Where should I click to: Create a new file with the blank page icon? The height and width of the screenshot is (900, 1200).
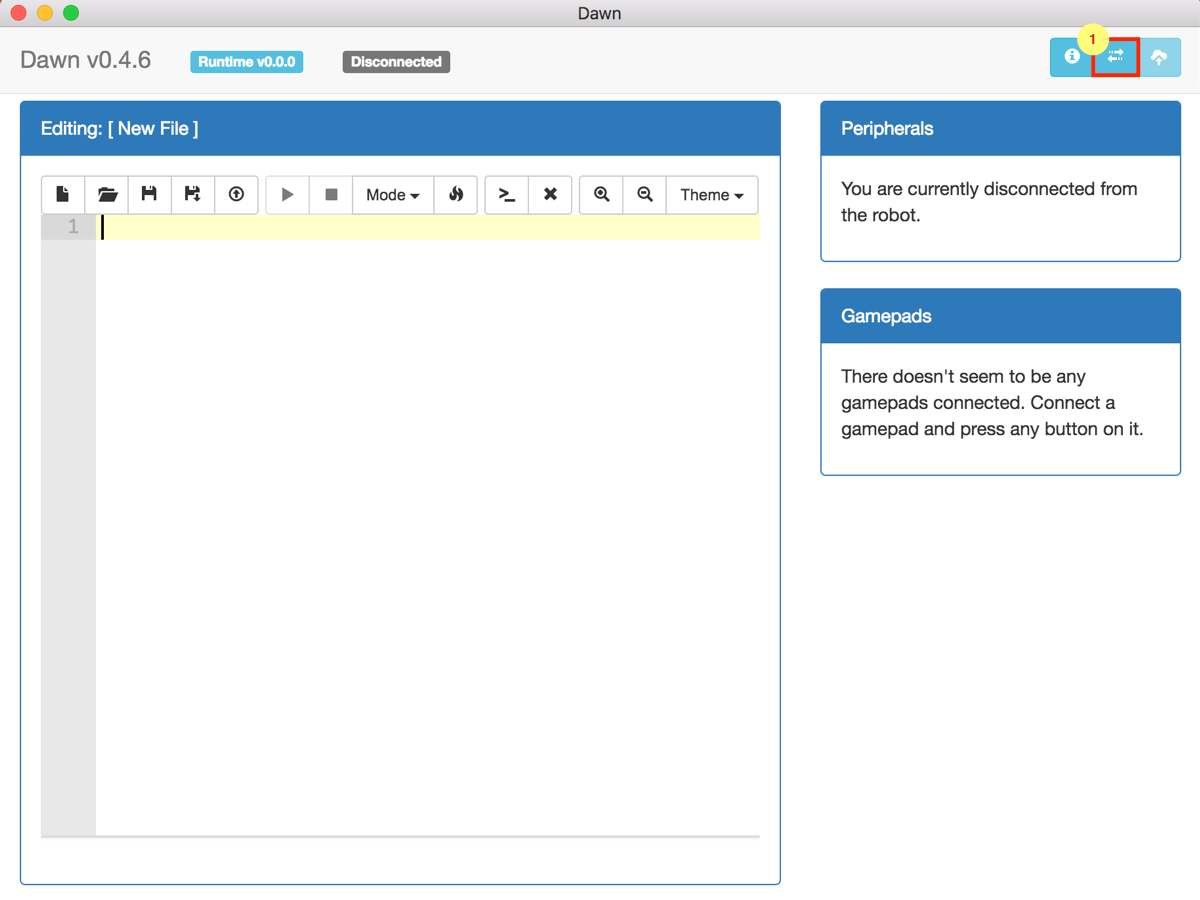63,194
